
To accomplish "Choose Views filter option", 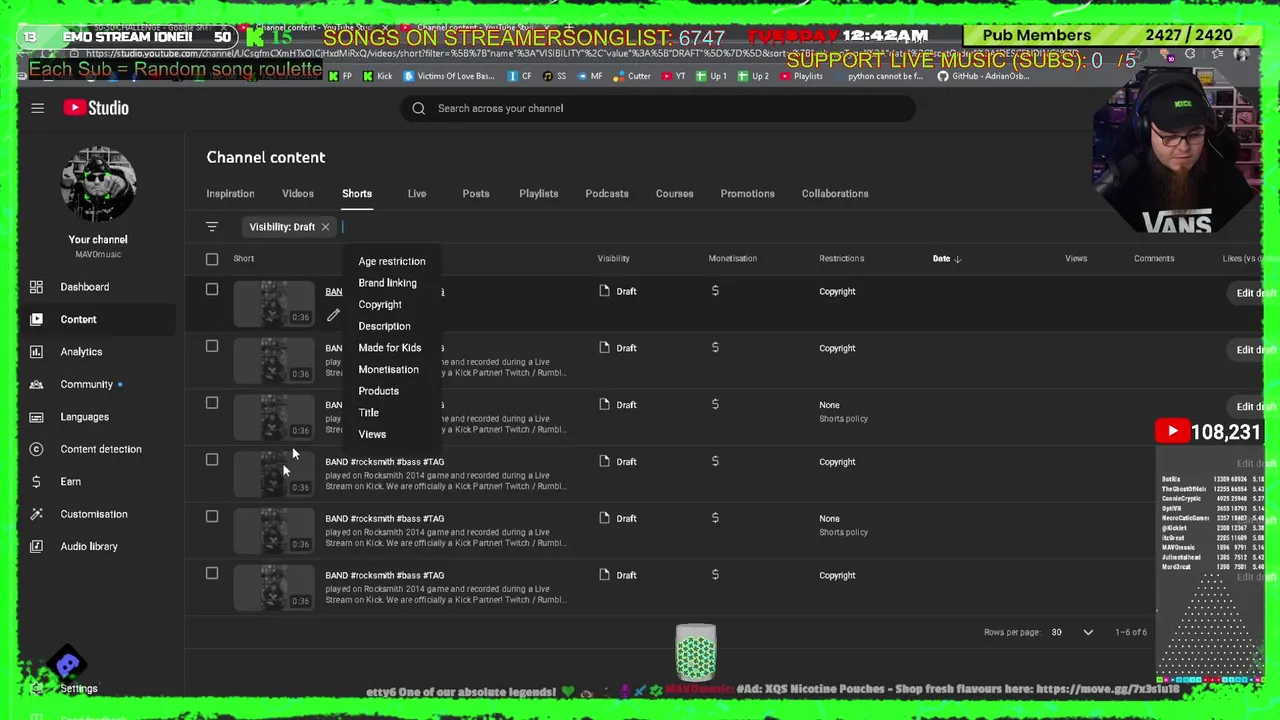I will tap(372, 435).
